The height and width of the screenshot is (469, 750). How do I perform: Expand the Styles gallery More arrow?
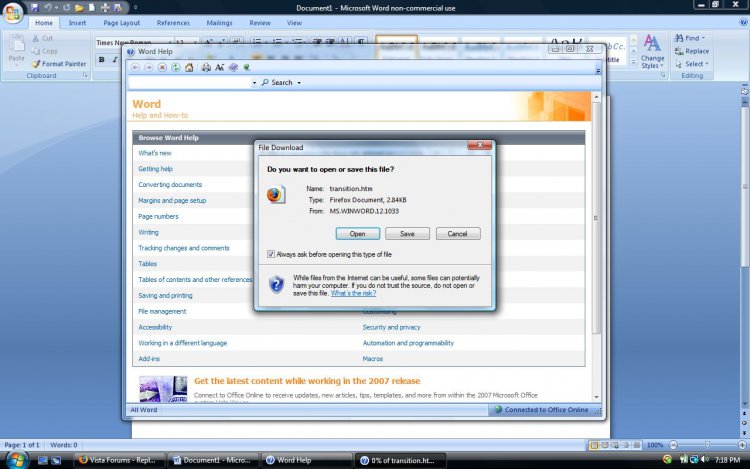point(633,62)
